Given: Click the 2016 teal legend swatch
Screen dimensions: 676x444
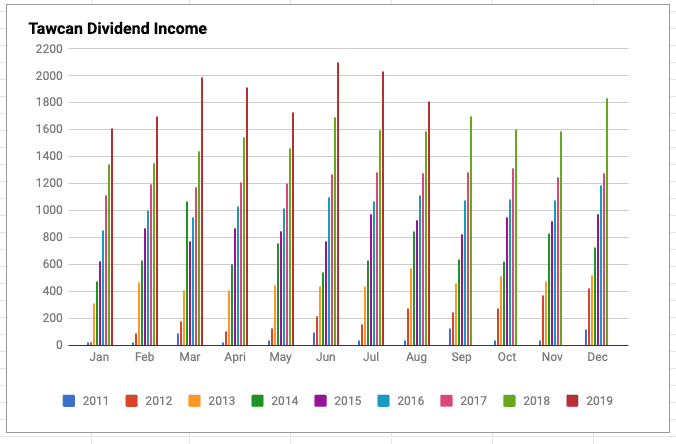Looking at the screenshot, I should [x=383, y=401].
